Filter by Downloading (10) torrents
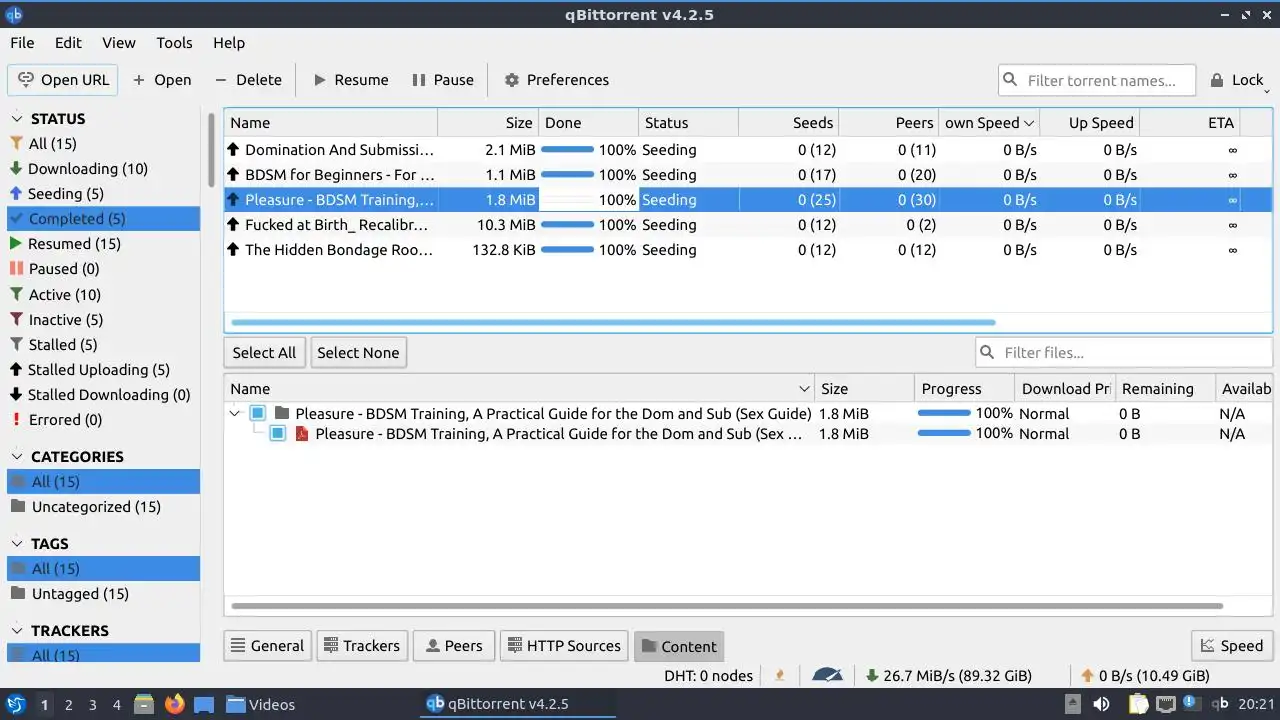 103,169
